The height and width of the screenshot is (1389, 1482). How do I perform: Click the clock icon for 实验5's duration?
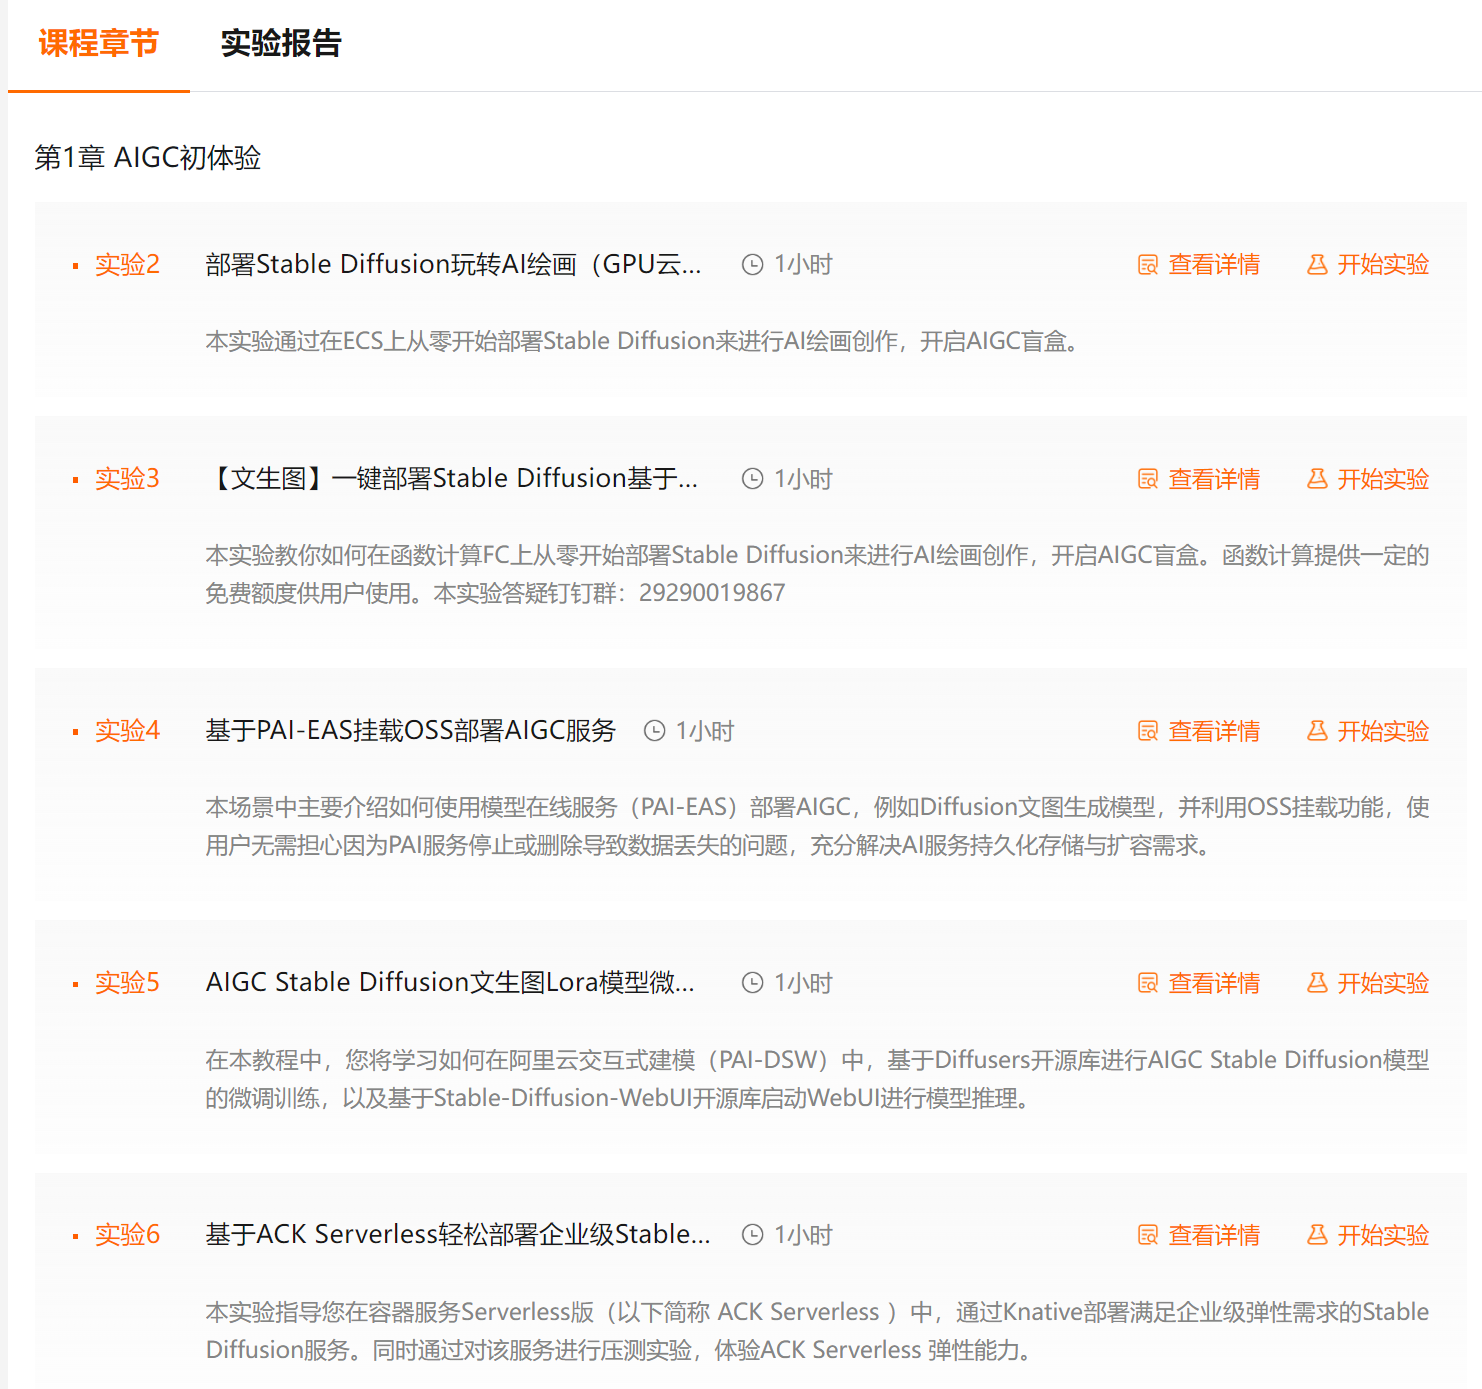click(752, 982)
